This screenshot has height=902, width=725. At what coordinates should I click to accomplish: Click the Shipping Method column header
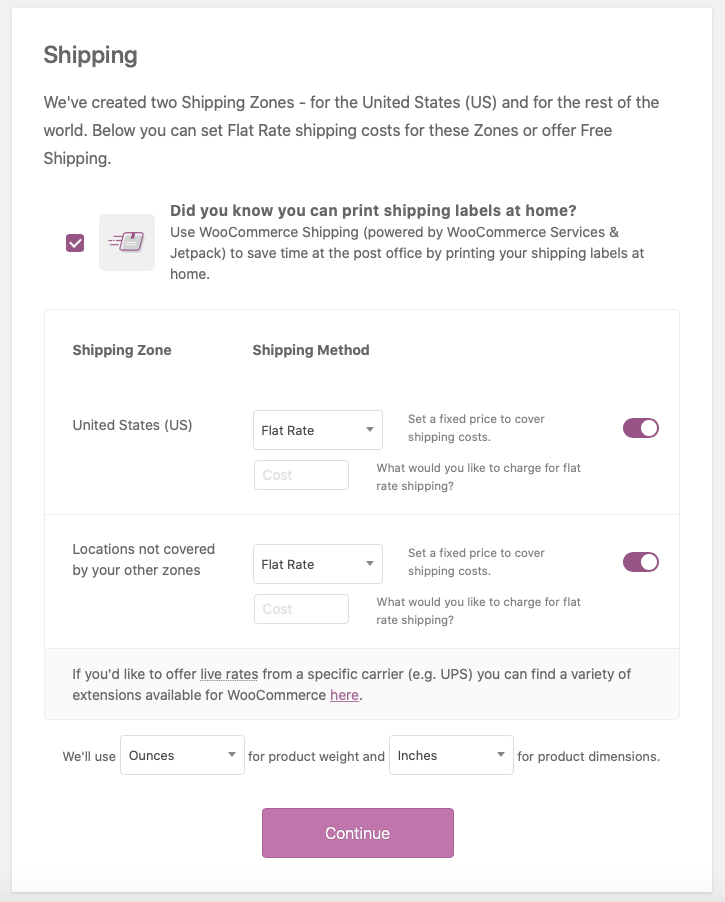(311, 350)
